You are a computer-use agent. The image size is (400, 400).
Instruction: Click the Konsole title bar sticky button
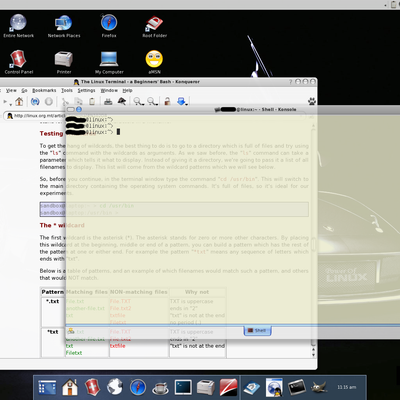(79, 109)
